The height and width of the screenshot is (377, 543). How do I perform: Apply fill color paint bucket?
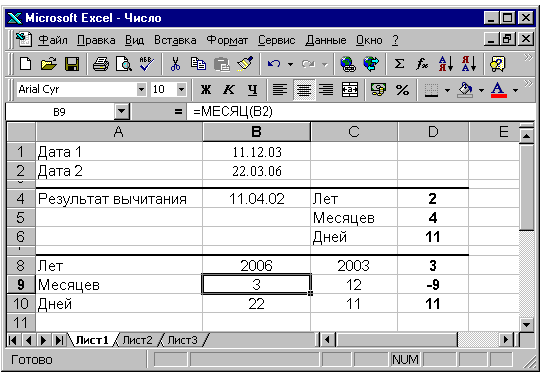(x=465, y=90)
